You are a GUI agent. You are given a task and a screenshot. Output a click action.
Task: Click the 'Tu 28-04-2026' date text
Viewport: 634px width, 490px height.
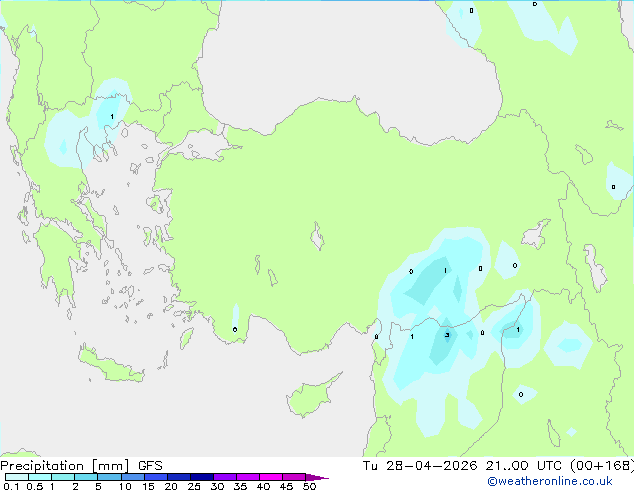[x=420, y=466]
